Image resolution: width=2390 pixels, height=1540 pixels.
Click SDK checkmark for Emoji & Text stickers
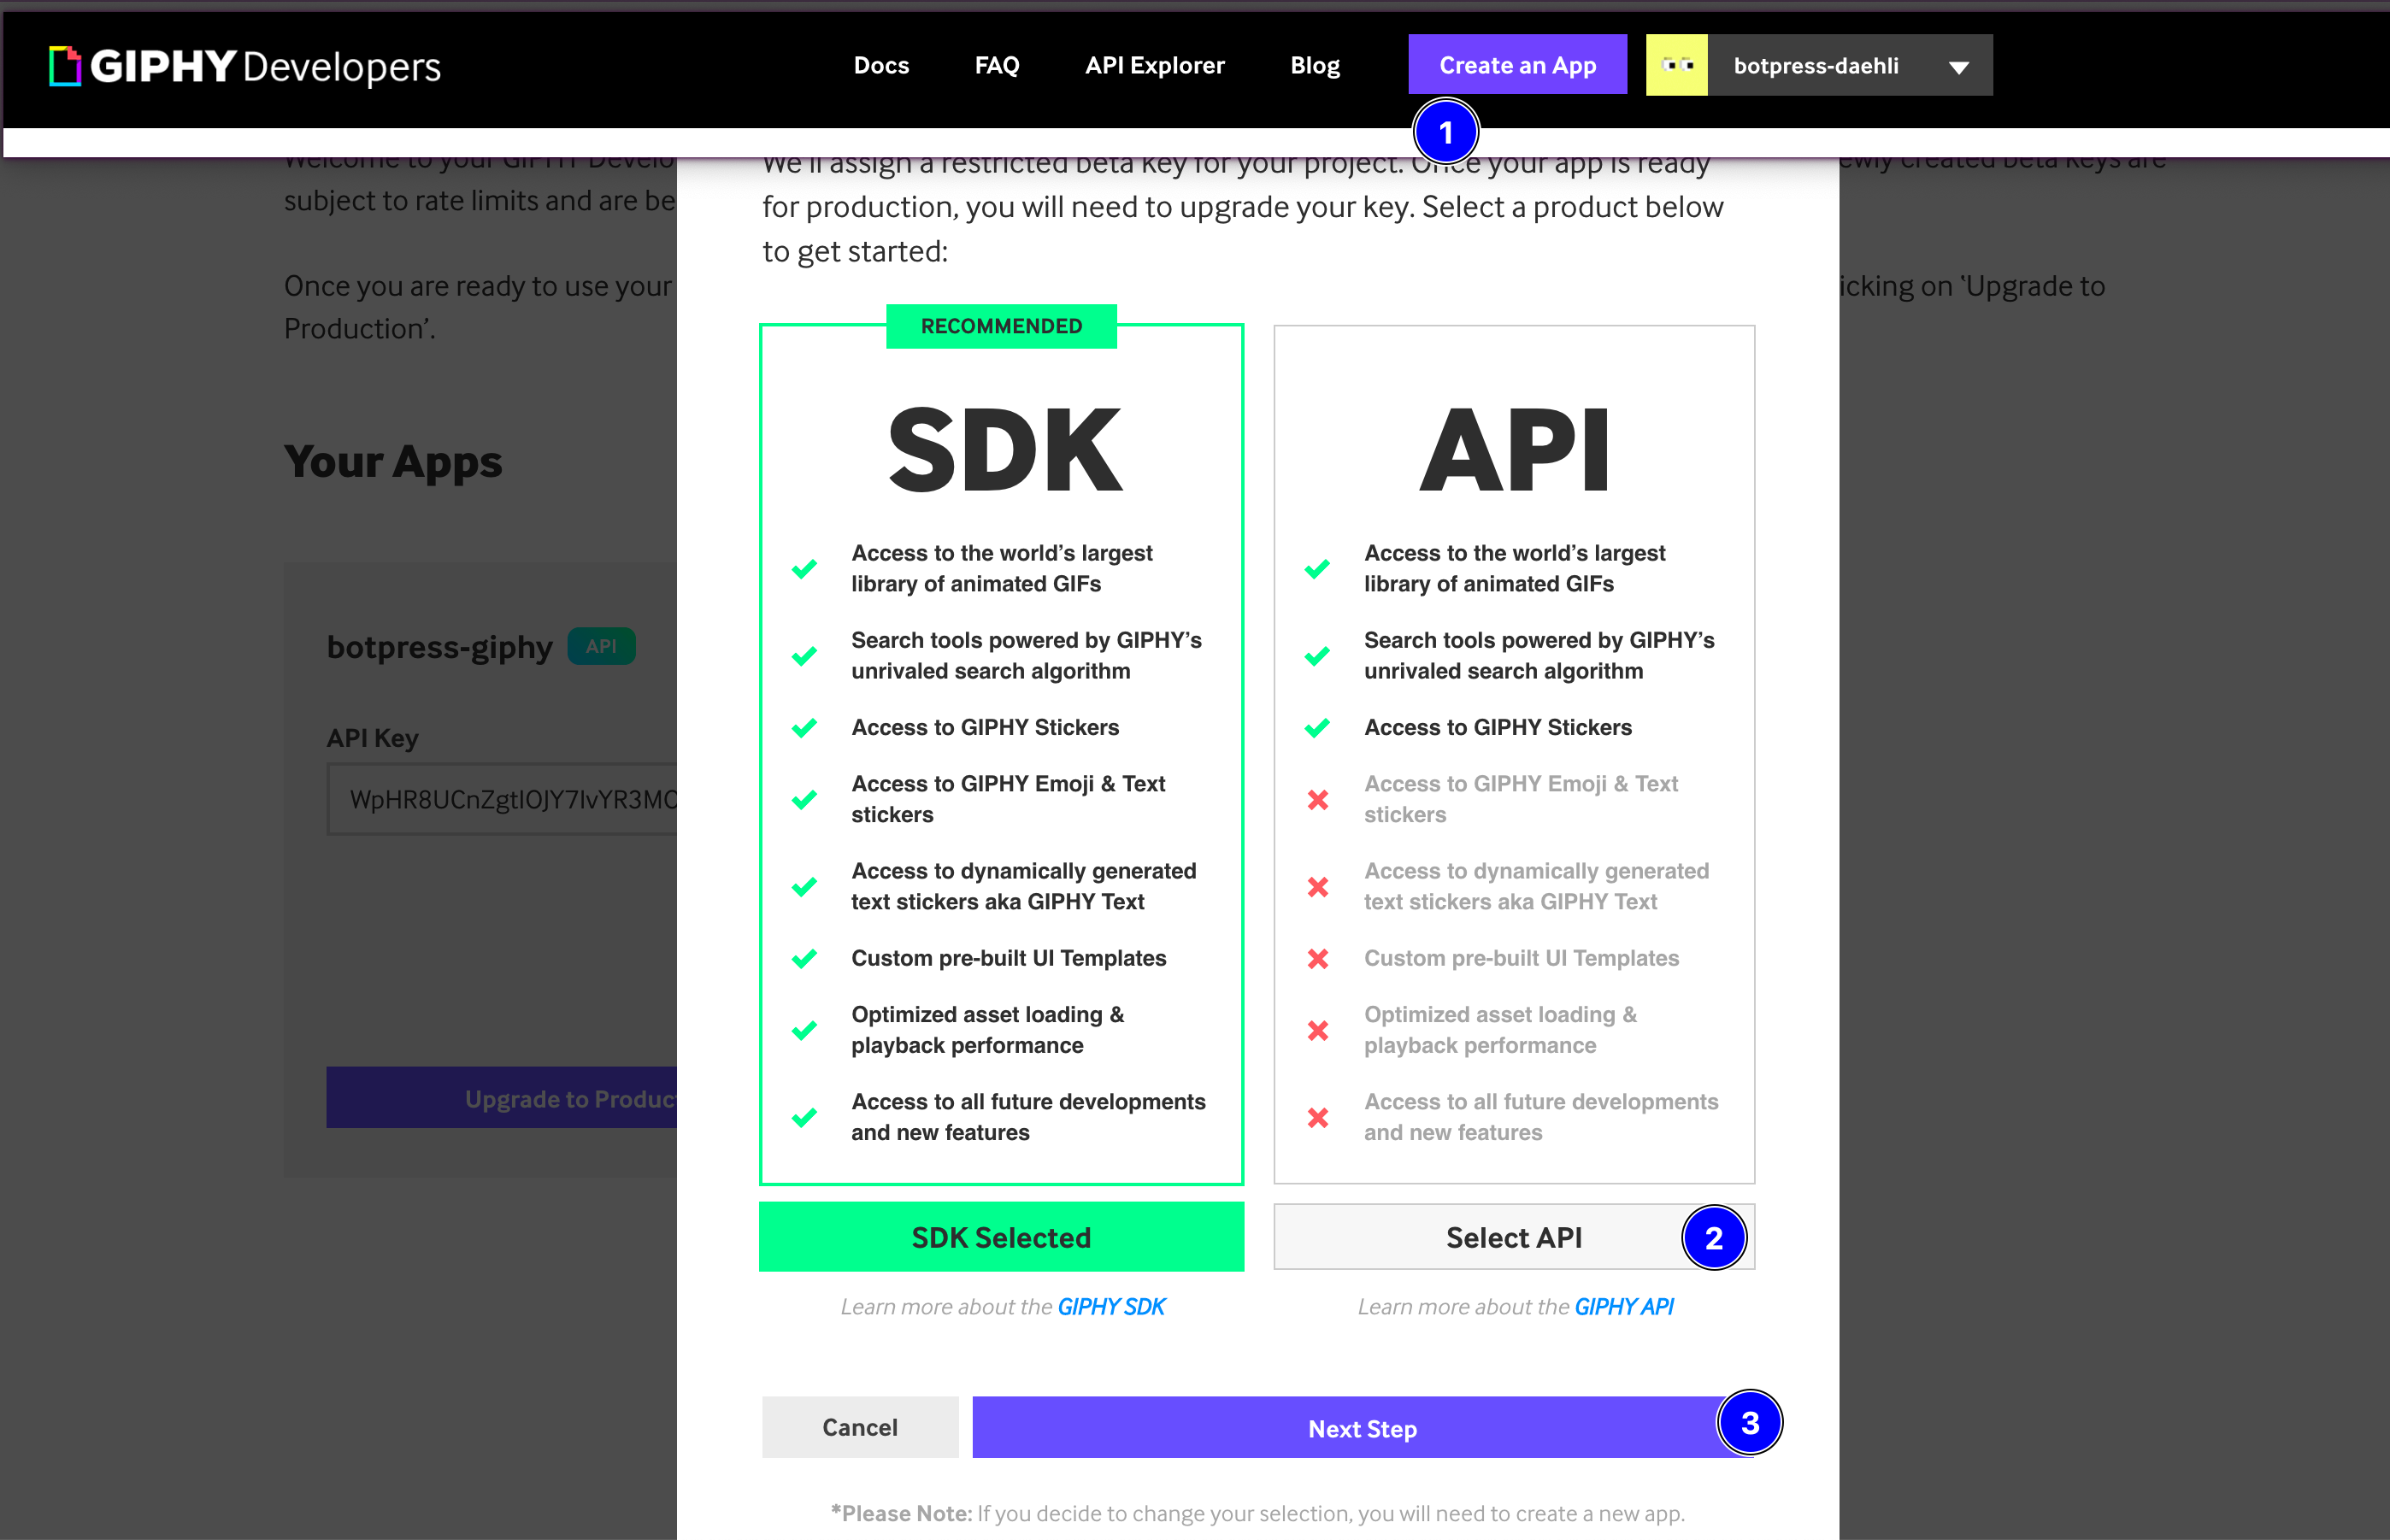[x=804, y=800]
